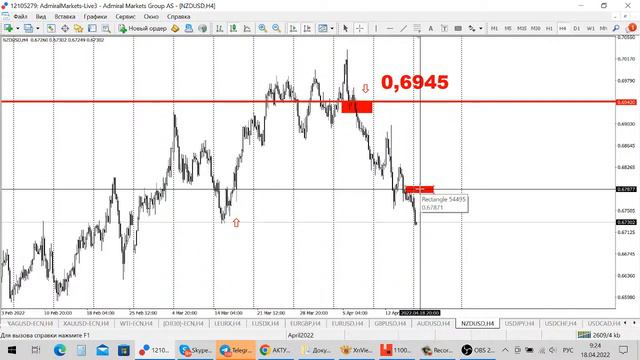Open the notifications alert icon
The image size is (640, 360).
coord(631,28)
